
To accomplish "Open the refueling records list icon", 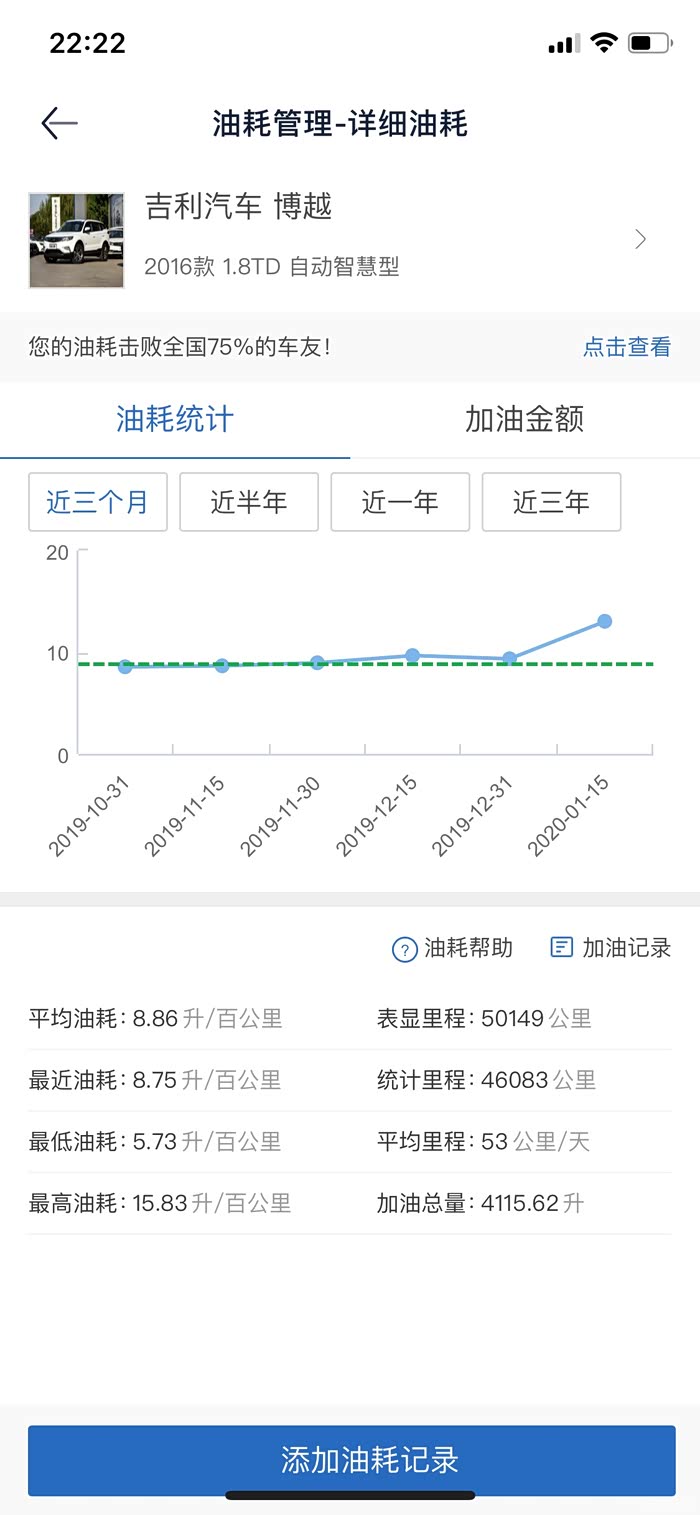I will (562, 947).
